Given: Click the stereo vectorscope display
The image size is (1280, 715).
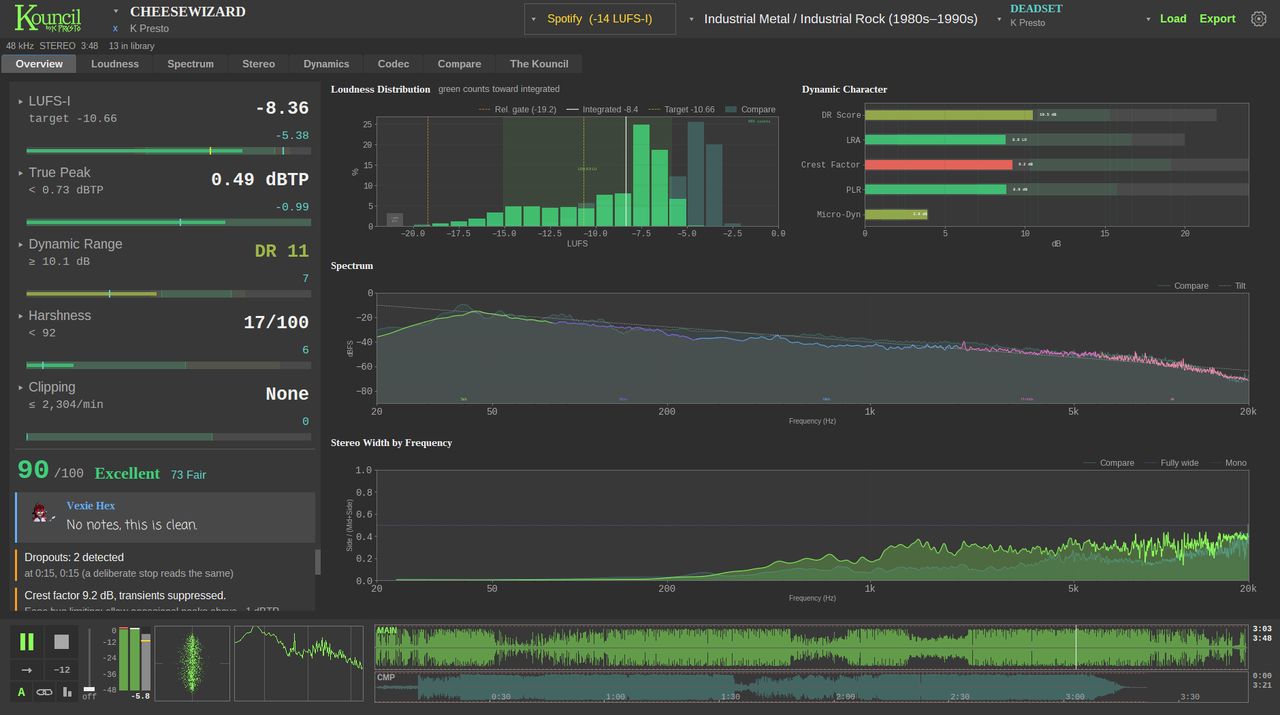Looking at the screenshot, I should 192,664.
